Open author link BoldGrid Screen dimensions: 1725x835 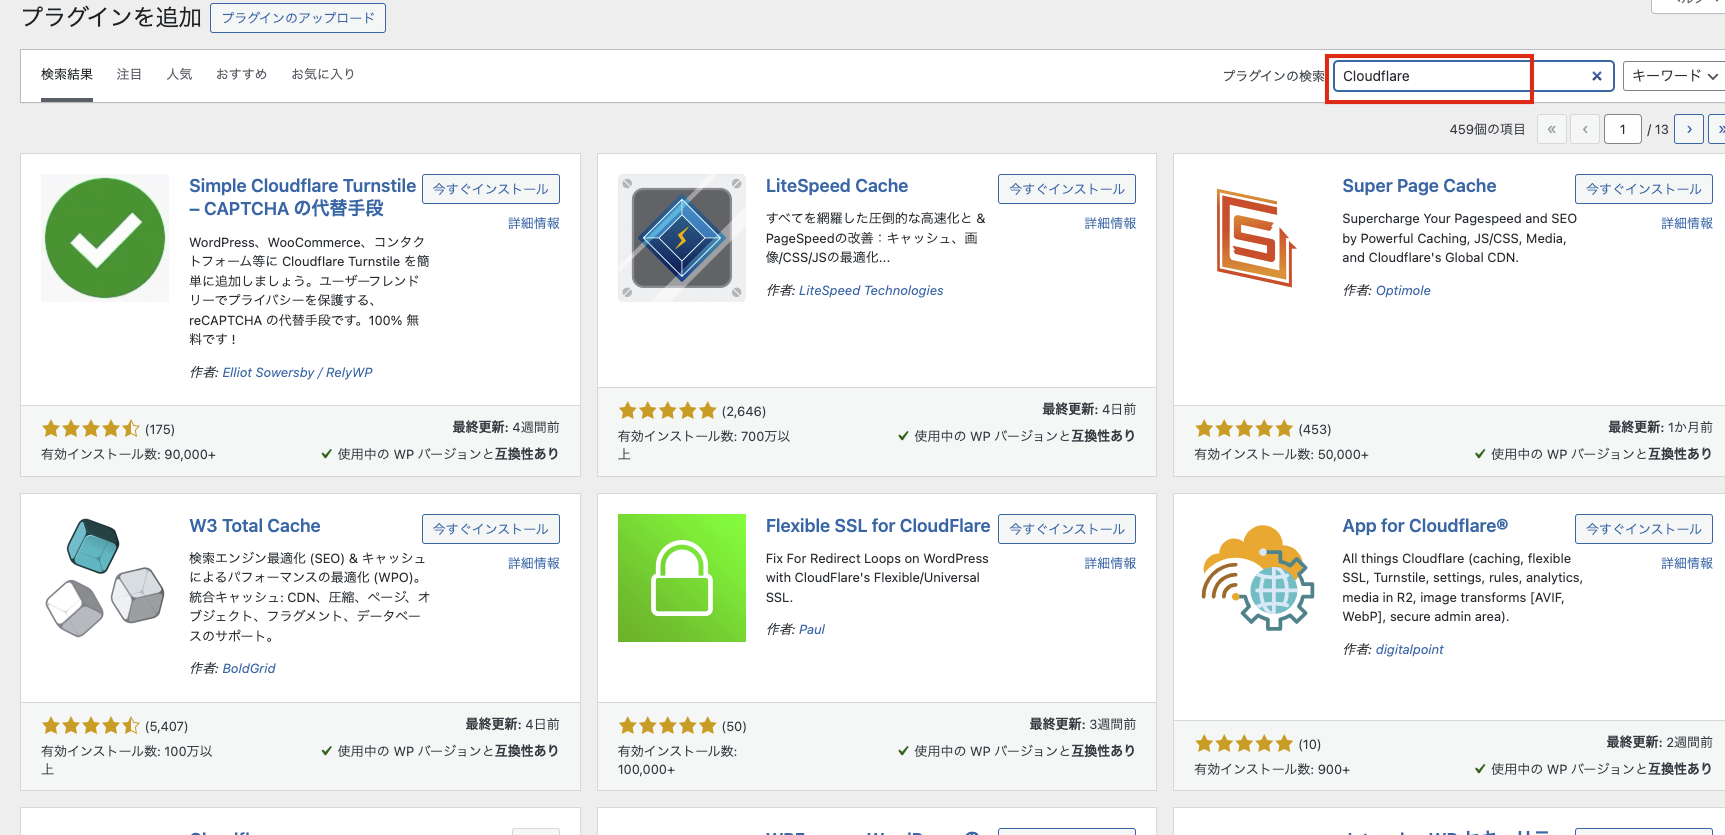coord(249,669)
